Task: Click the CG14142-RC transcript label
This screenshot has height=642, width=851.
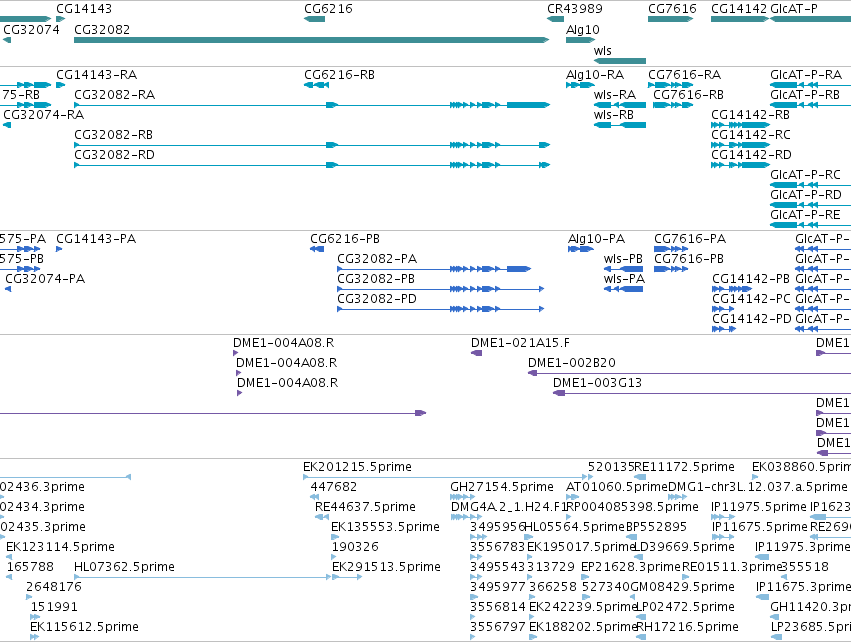Action: 751,135
